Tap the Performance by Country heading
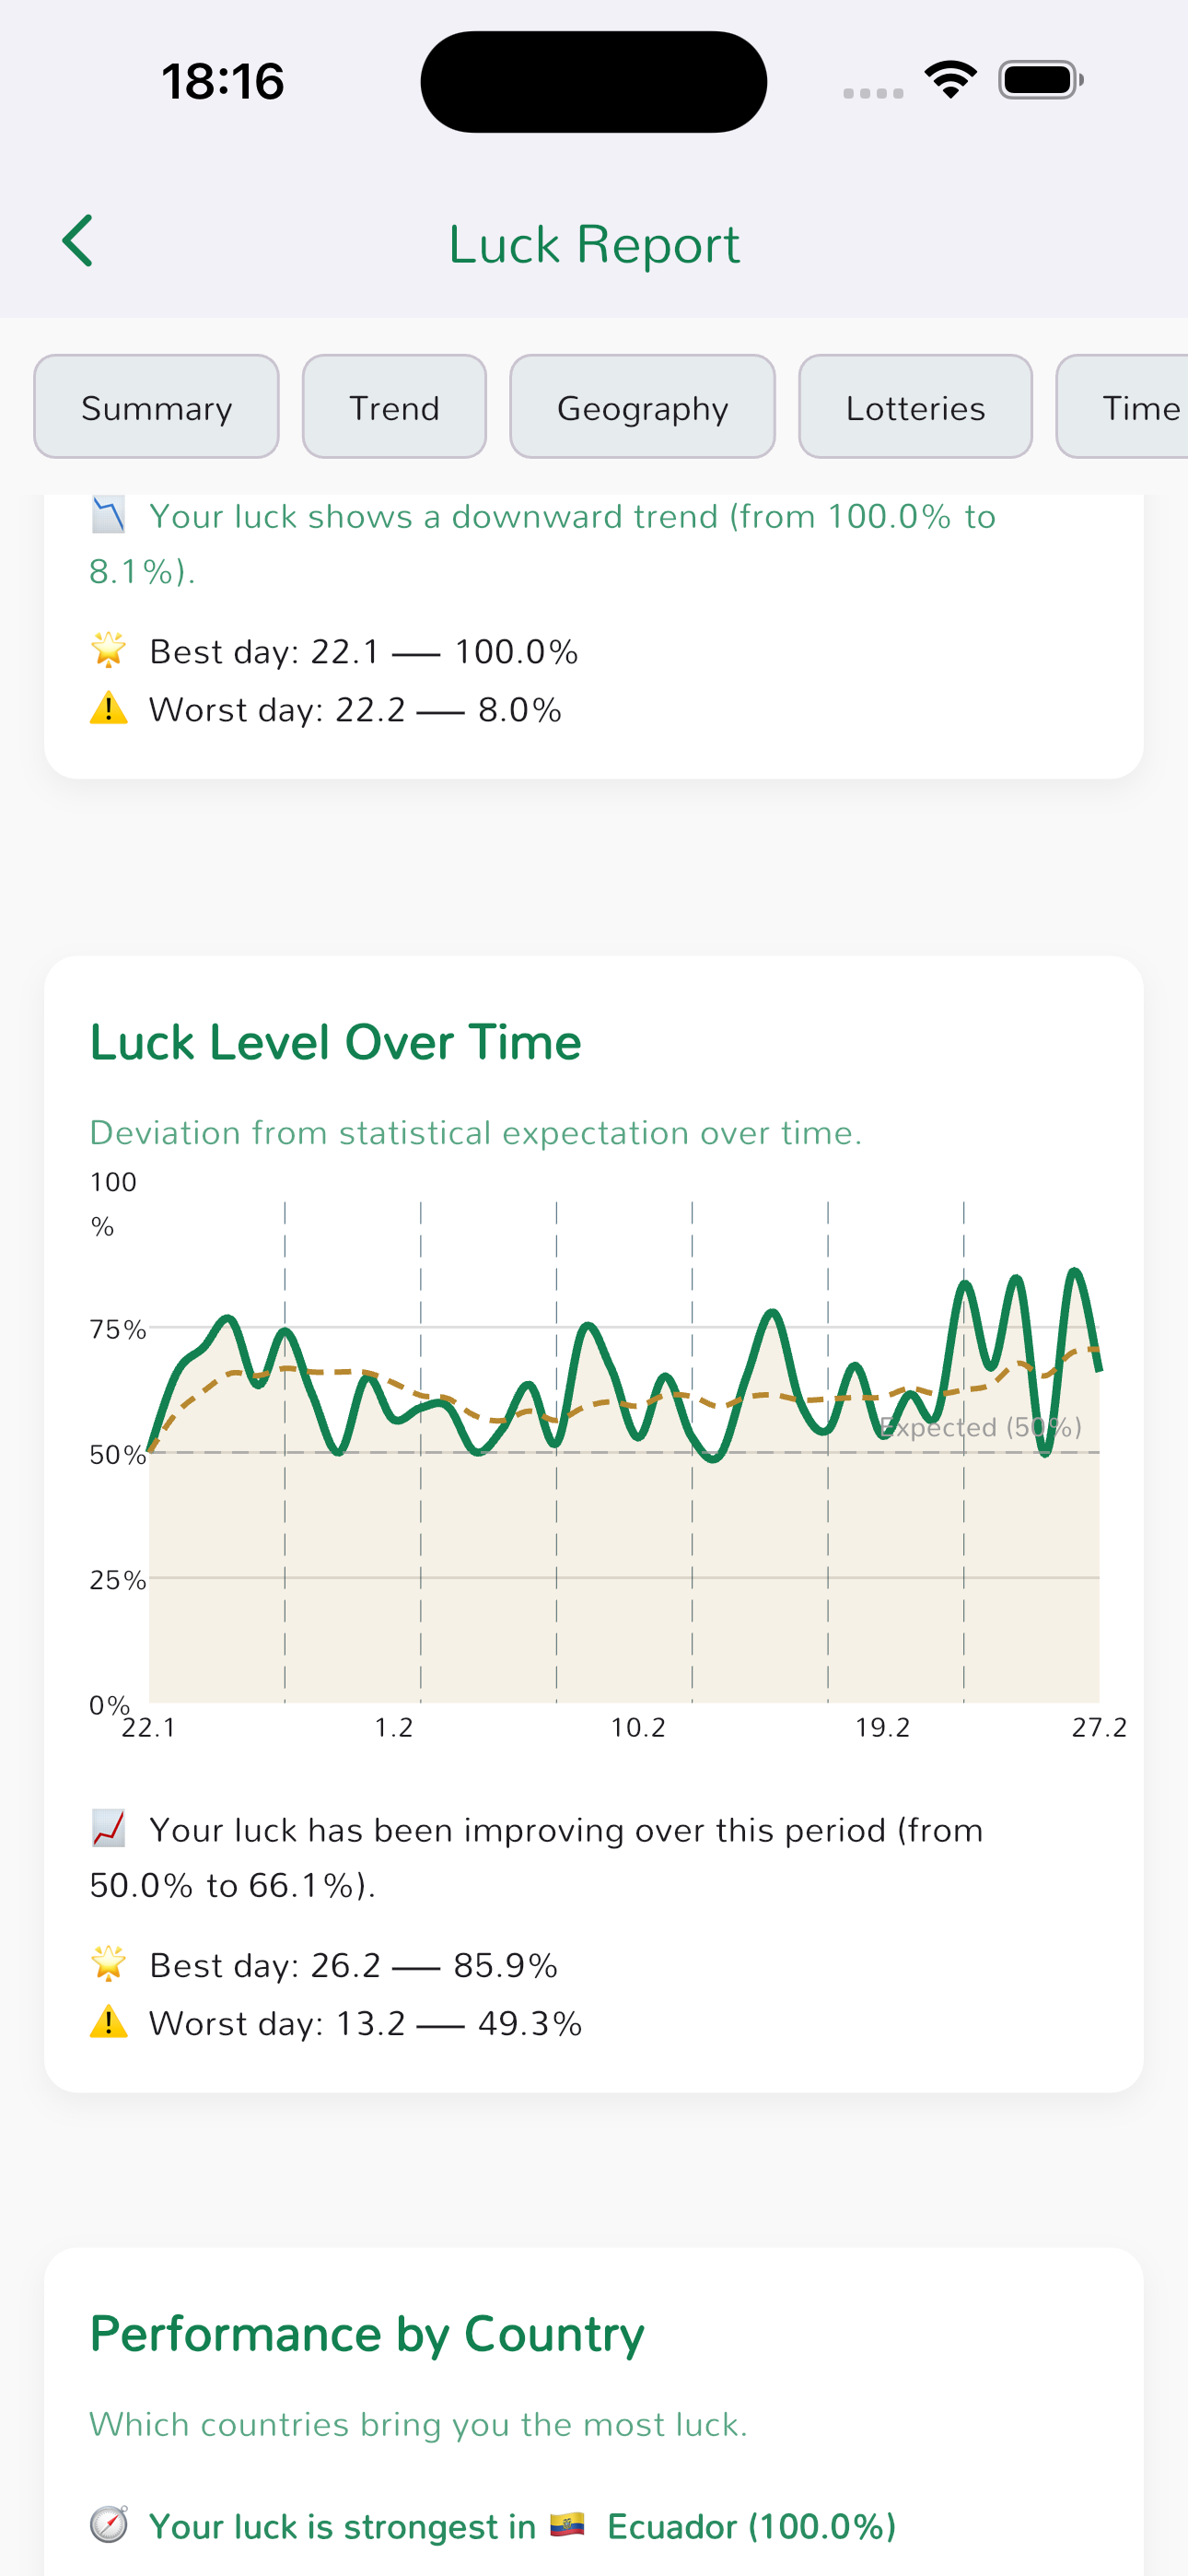Screen dimensions: 1188x2576 [x=367, y=2334]
